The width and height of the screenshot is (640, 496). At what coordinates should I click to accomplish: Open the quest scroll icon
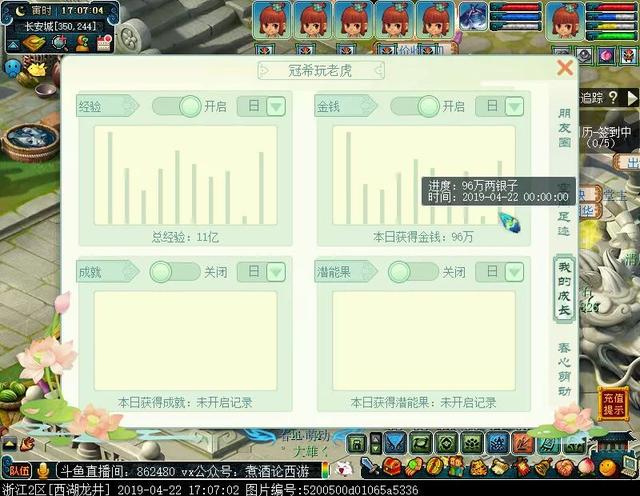[500, 467]
